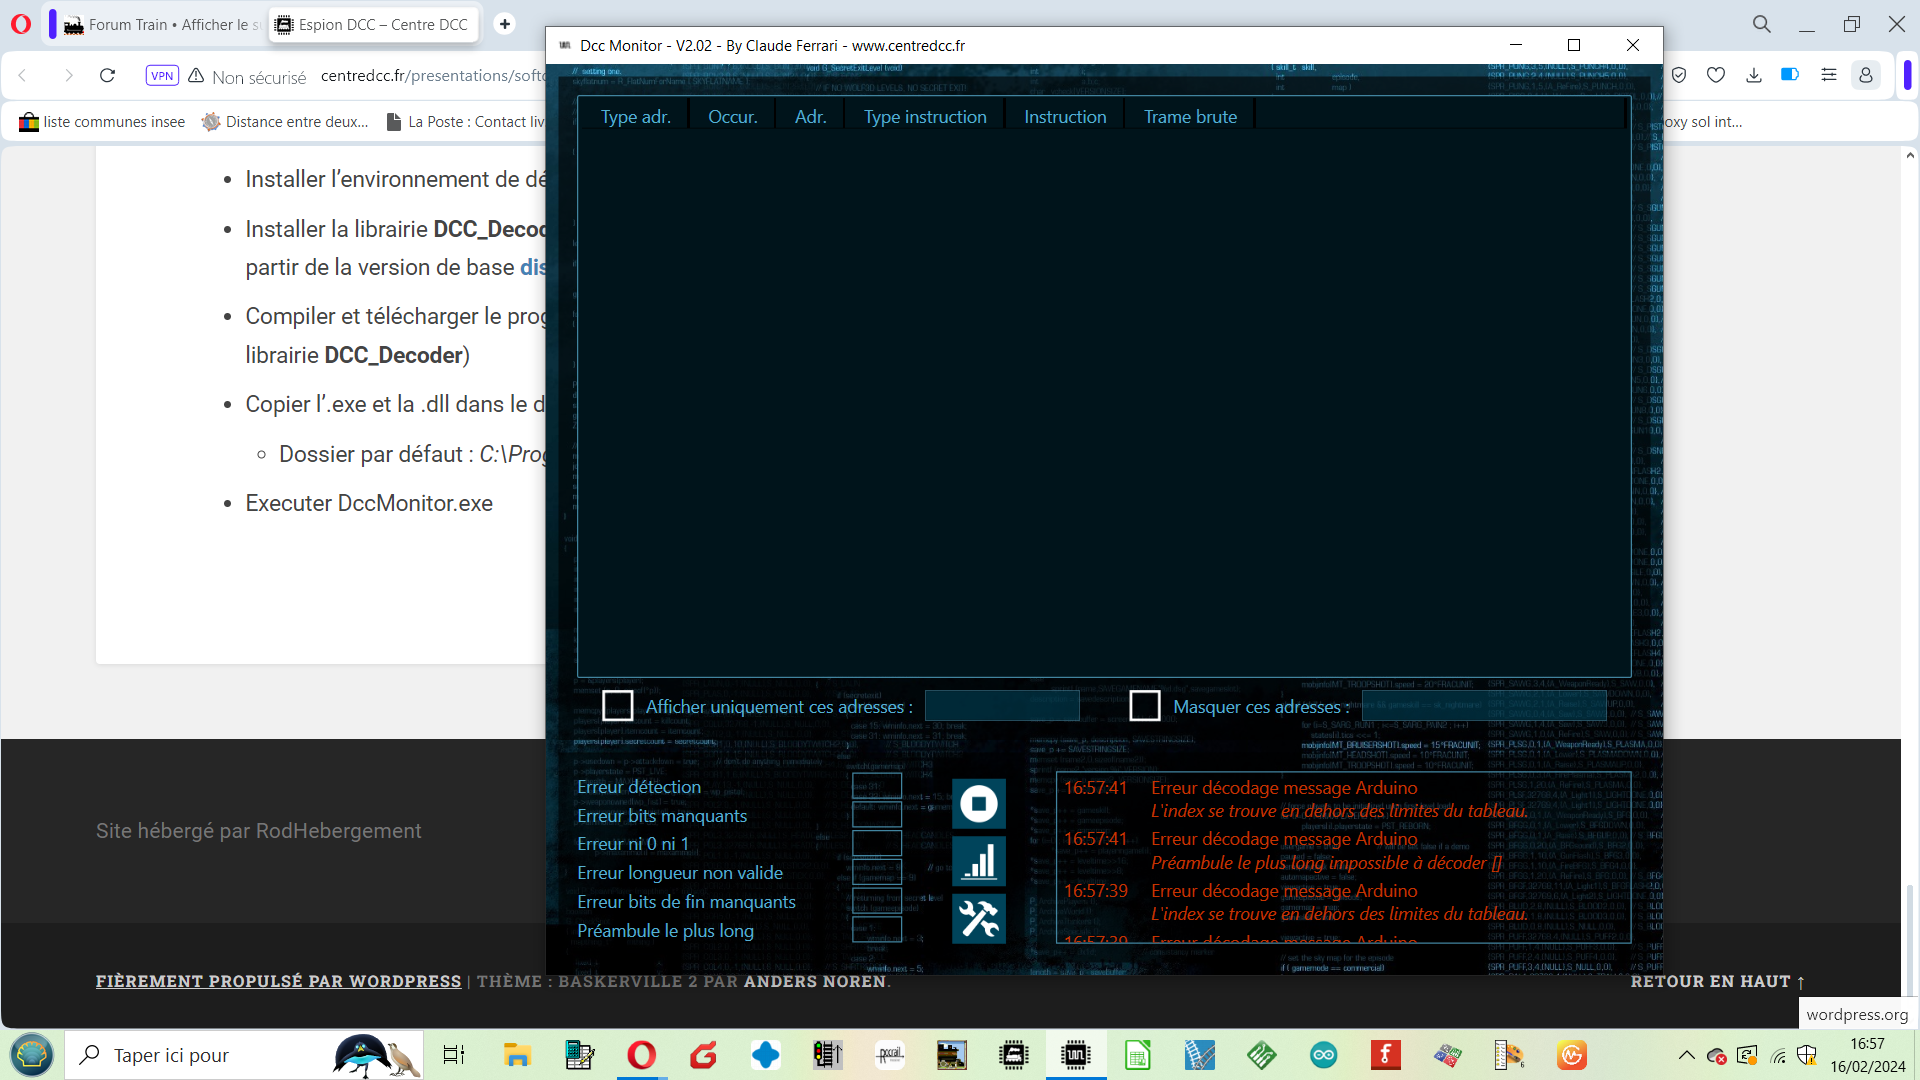The image size is (1920, 1080).
Task: Click the show-only addresses input field
Action: pos(1002,706)
